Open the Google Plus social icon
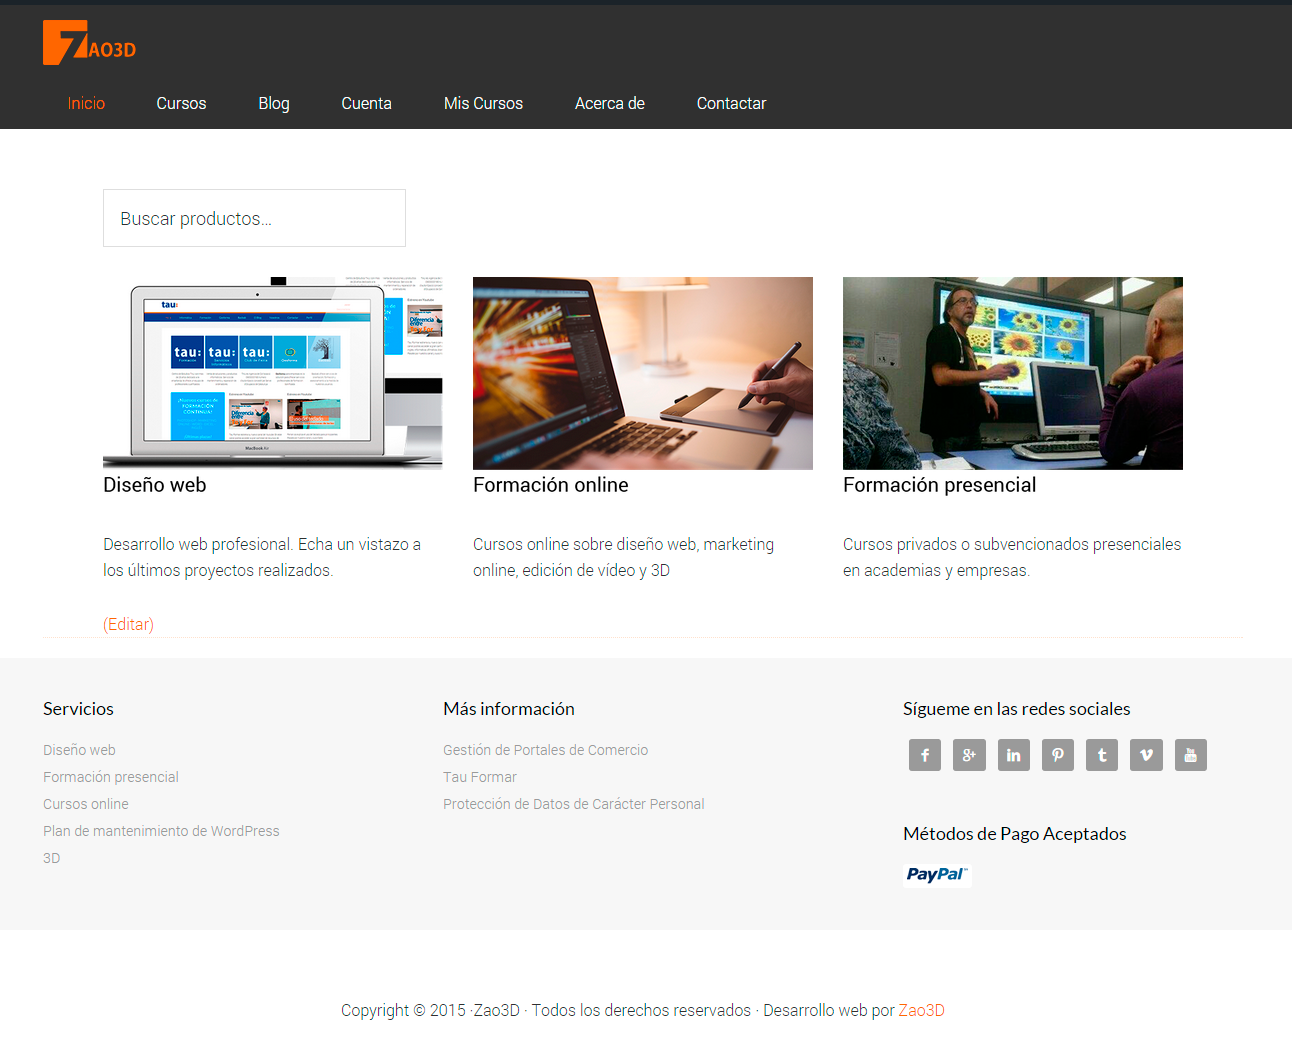The height and width of the screenshot is (1046, 1292). (969, 755)
